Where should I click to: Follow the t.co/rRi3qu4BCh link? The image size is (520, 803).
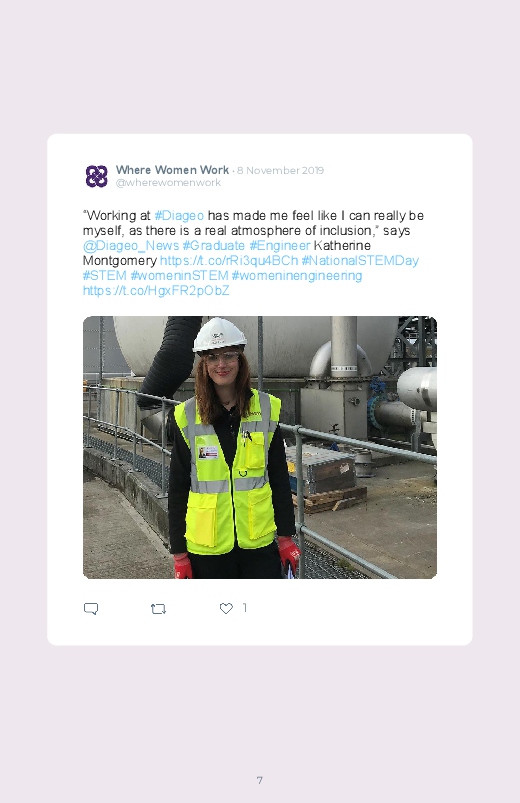[x=229, y=261]
